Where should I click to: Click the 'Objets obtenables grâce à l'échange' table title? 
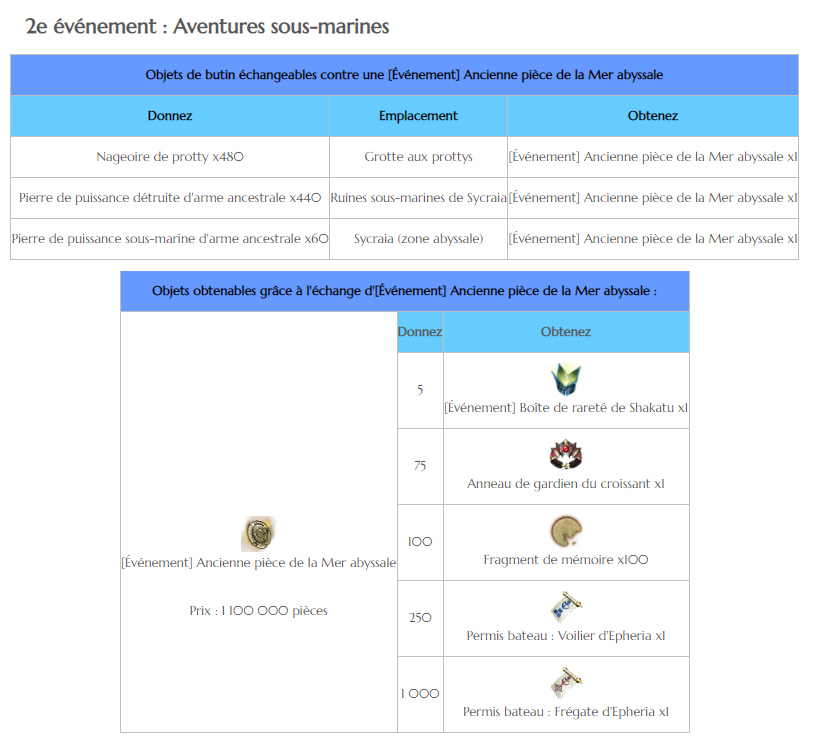[405, 291]
